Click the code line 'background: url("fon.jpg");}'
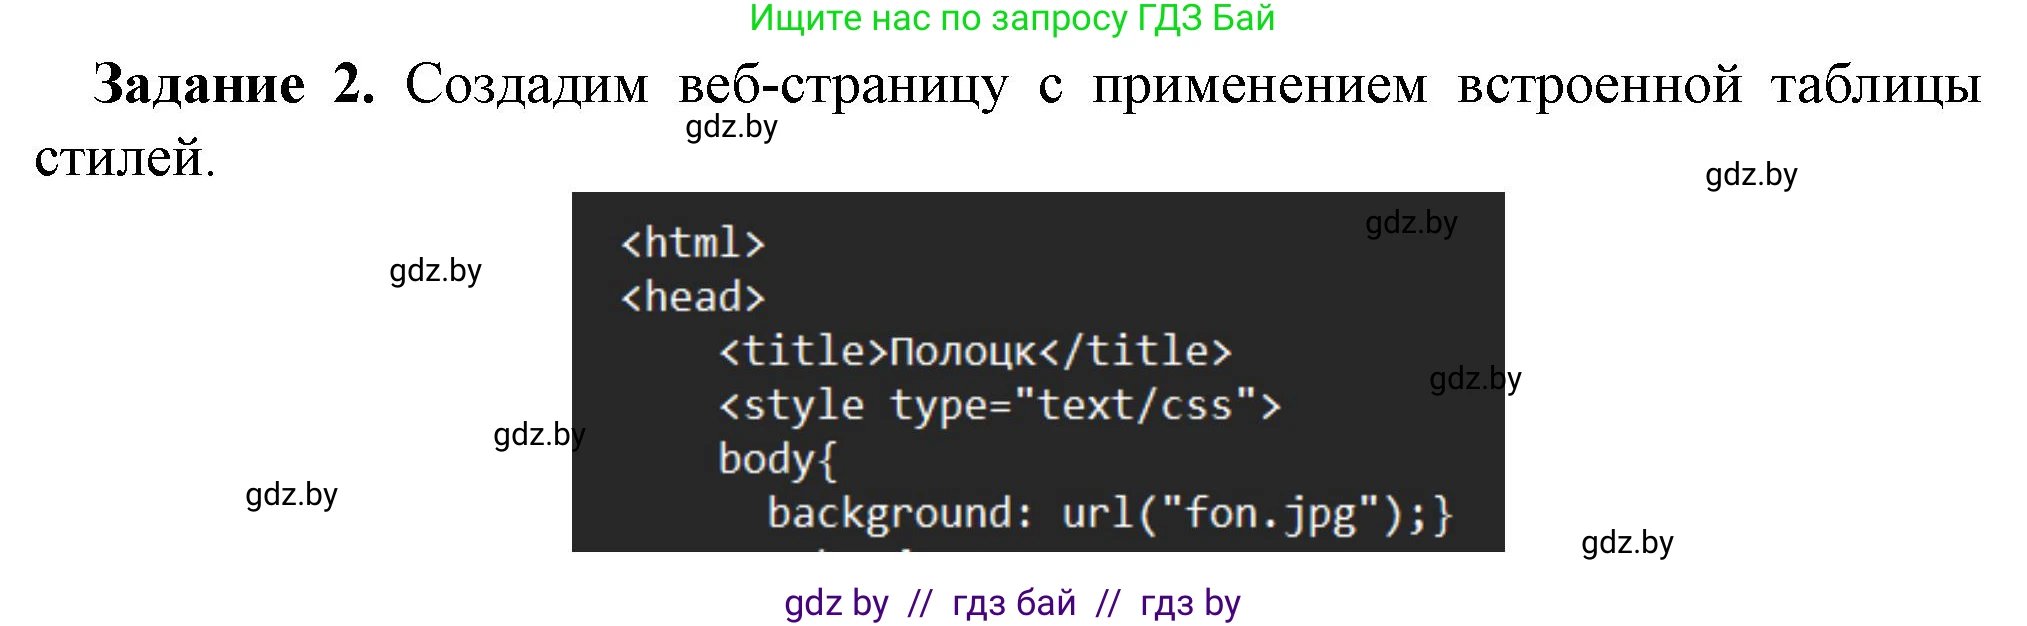The height and width of the screenshot is (626, 2027). [1110, 513]
